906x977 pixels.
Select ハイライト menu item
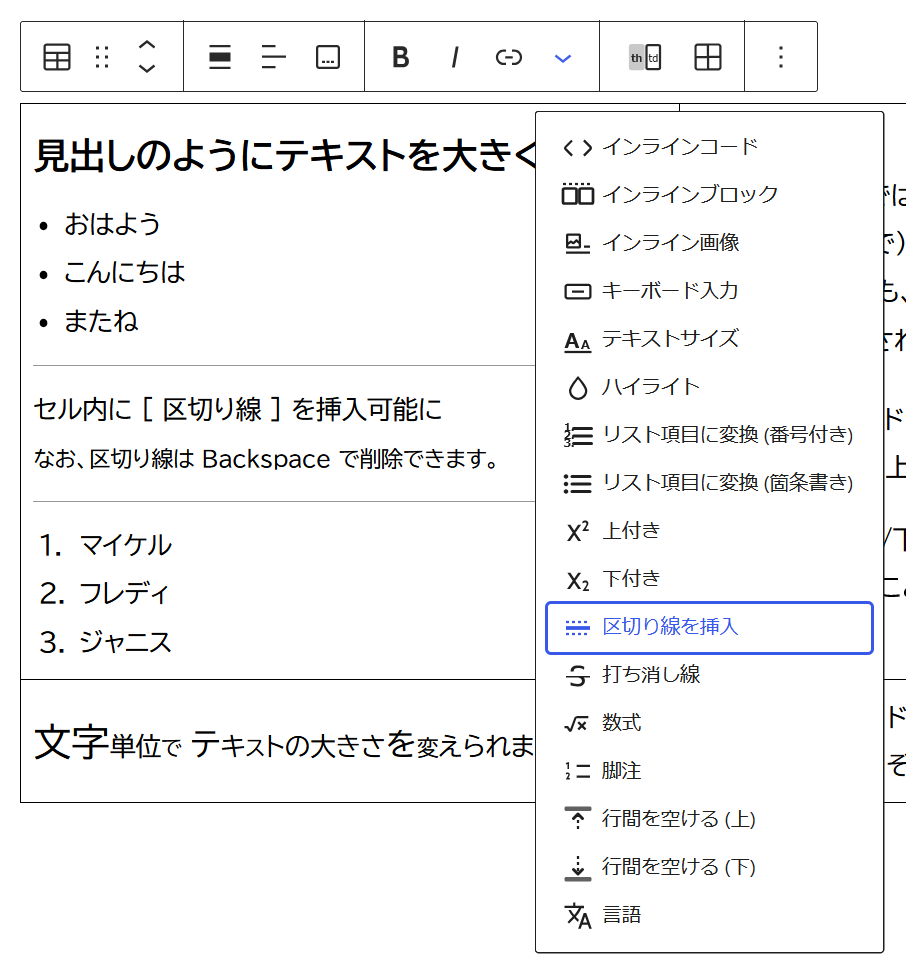709,387
